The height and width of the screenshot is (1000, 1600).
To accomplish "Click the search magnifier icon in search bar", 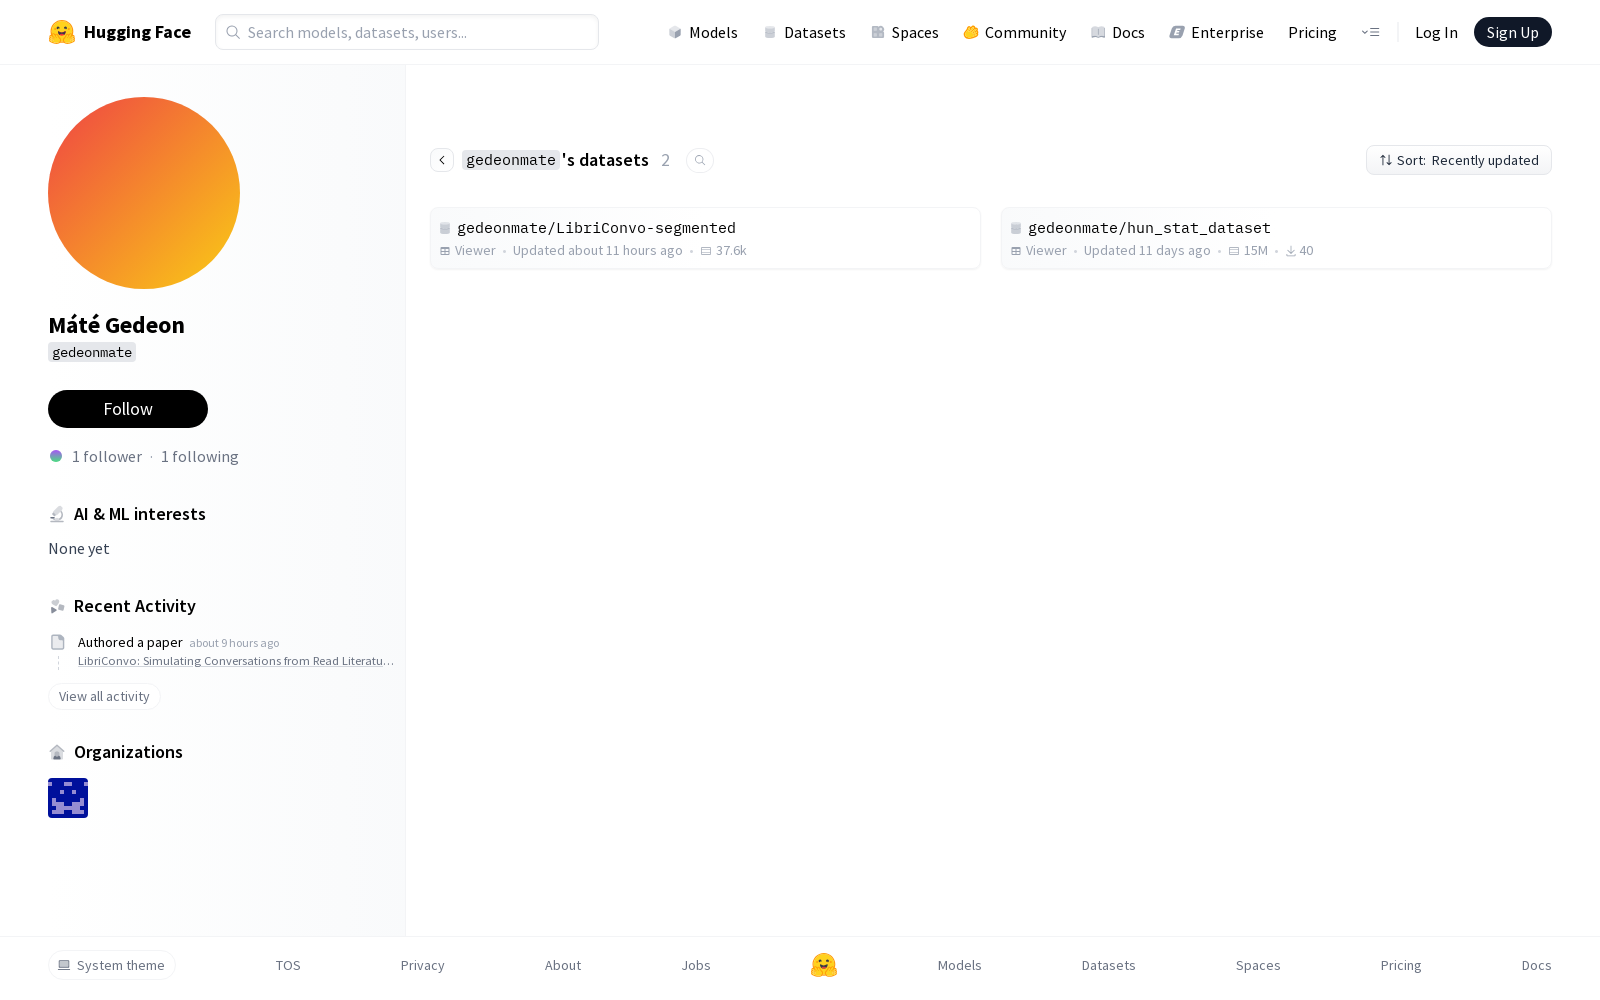I will 233,32.
